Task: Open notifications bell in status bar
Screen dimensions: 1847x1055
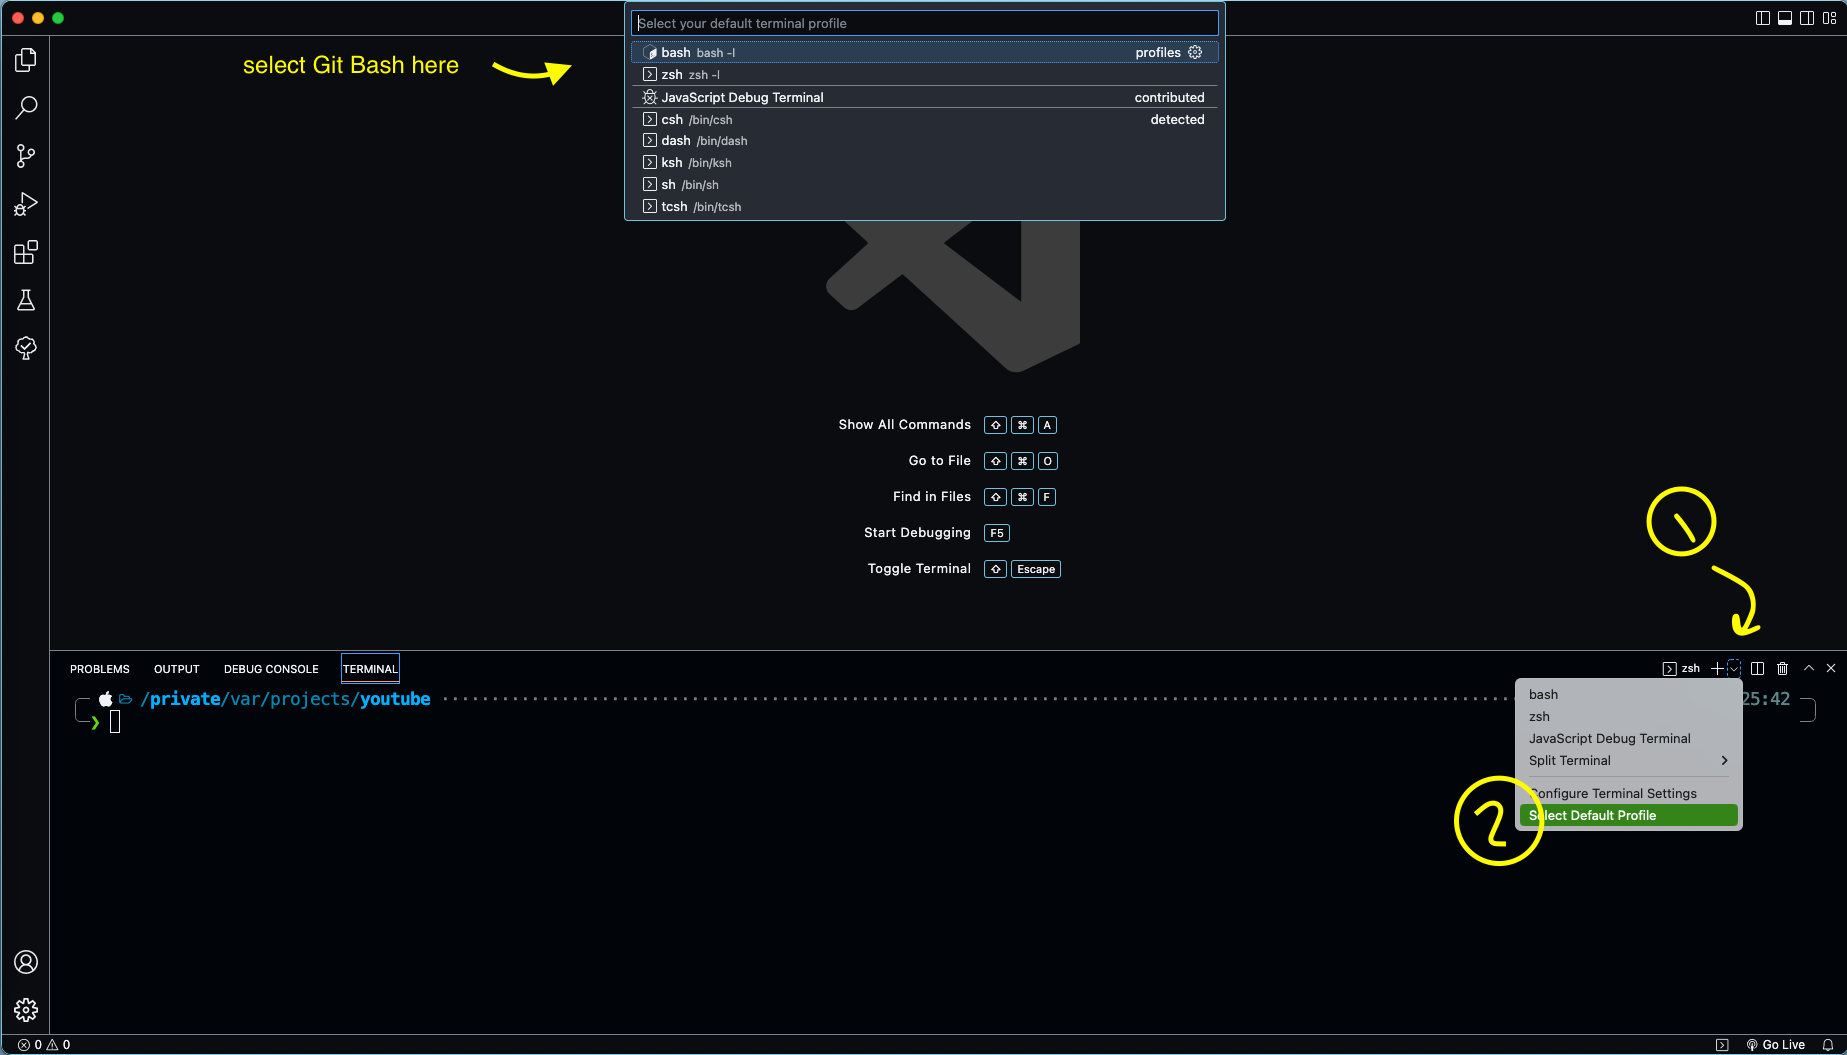Action: (1828, 1045)
